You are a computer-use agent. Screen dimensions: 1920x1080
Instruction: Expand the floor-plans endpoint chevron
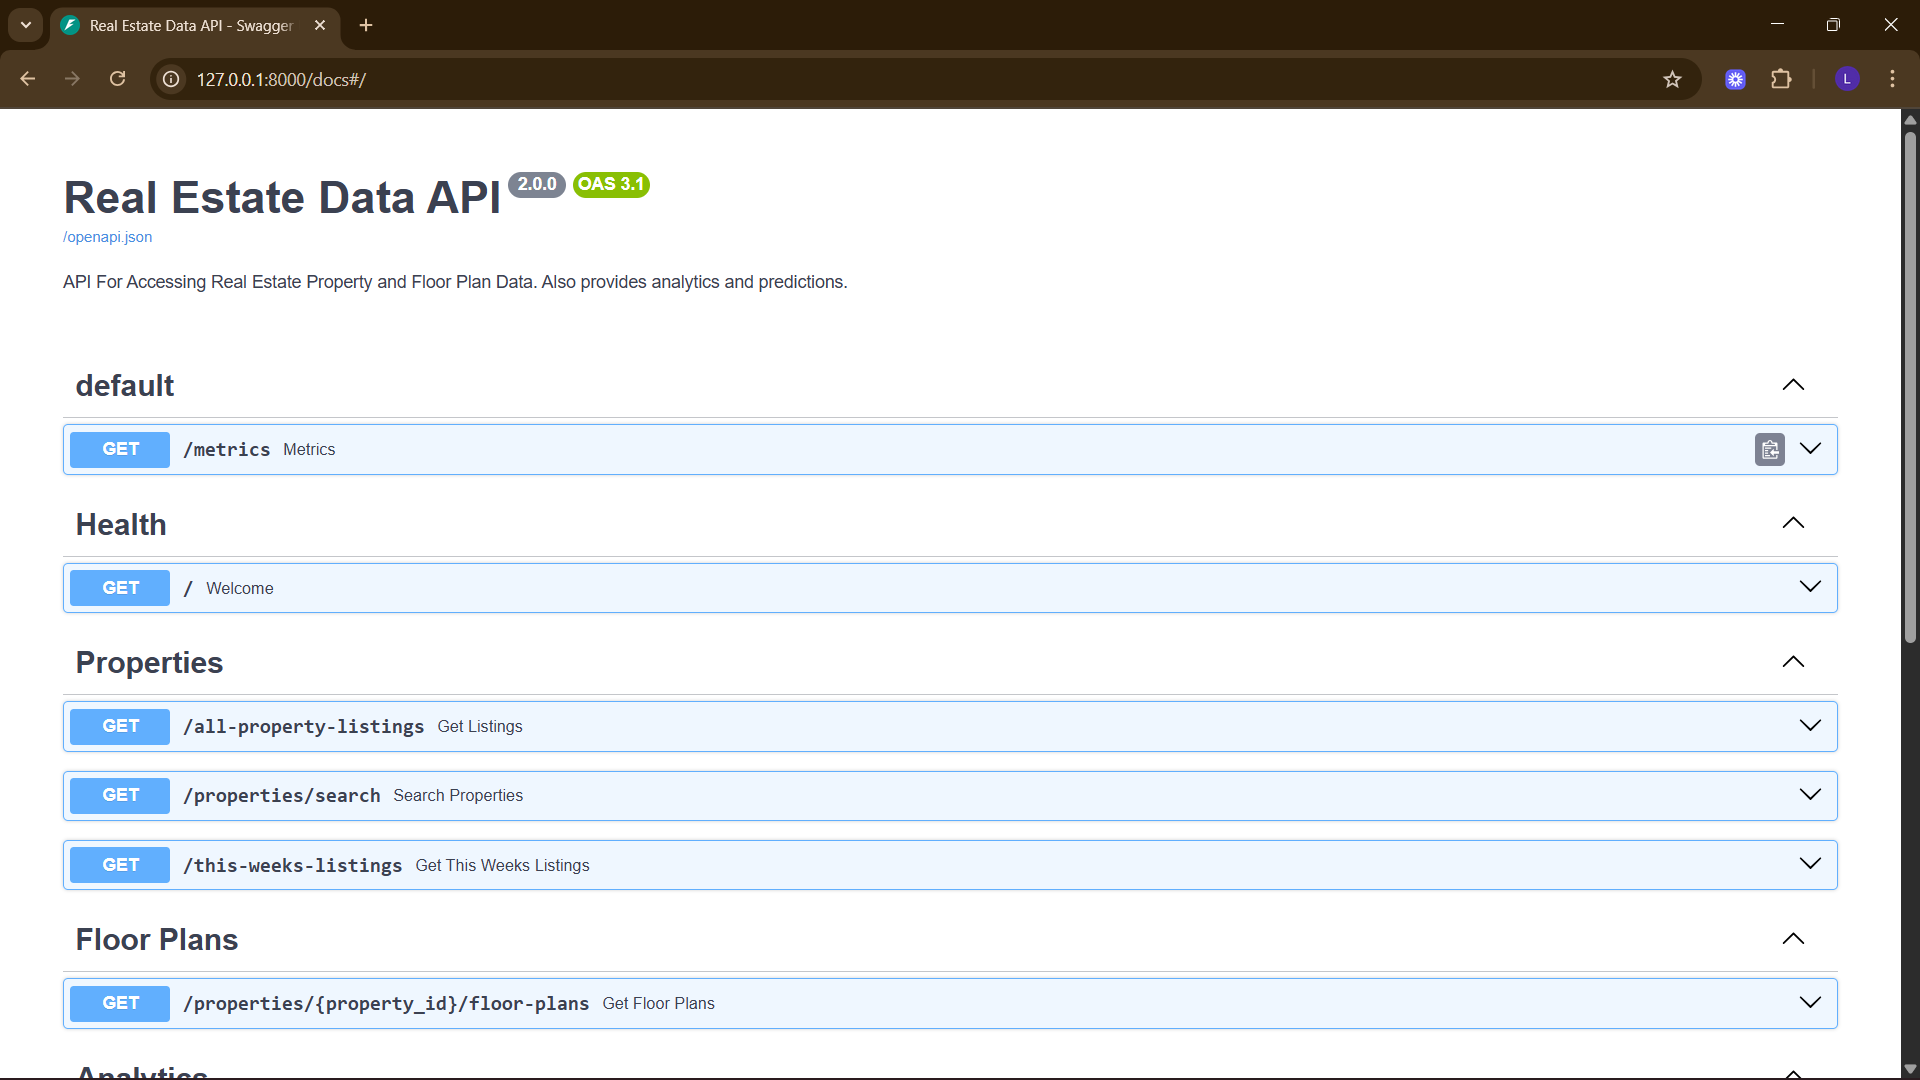click(1810, 1003)
